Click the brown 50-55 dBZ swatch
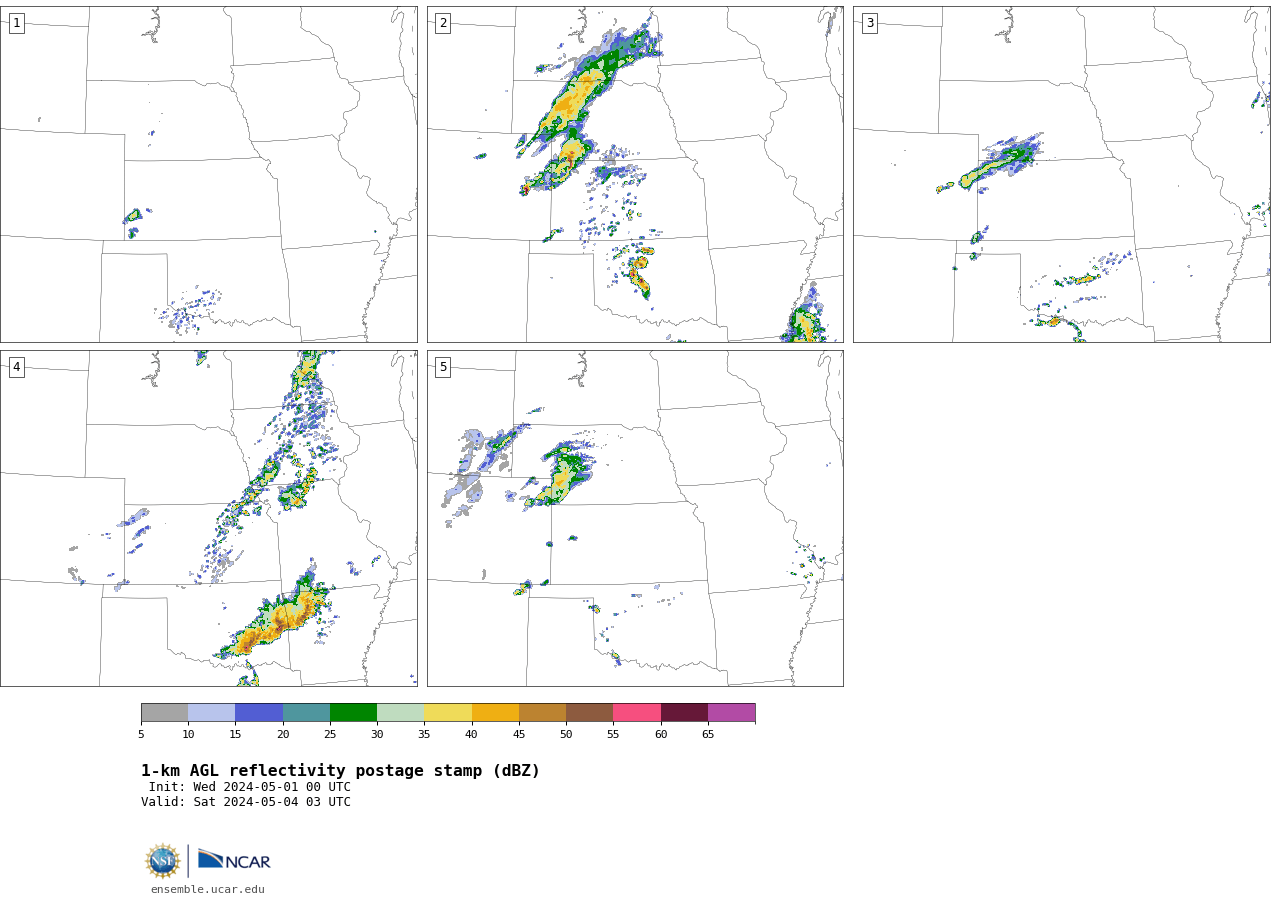1280x901 pixels. 589,712
